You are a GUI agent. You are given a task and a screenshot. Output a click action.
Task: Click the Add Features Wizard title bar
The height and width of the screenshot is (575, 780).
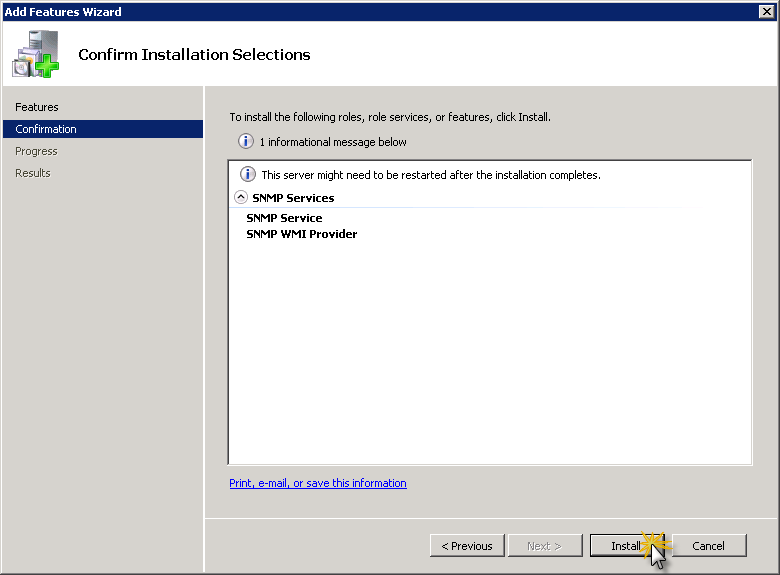coord(378,11)
